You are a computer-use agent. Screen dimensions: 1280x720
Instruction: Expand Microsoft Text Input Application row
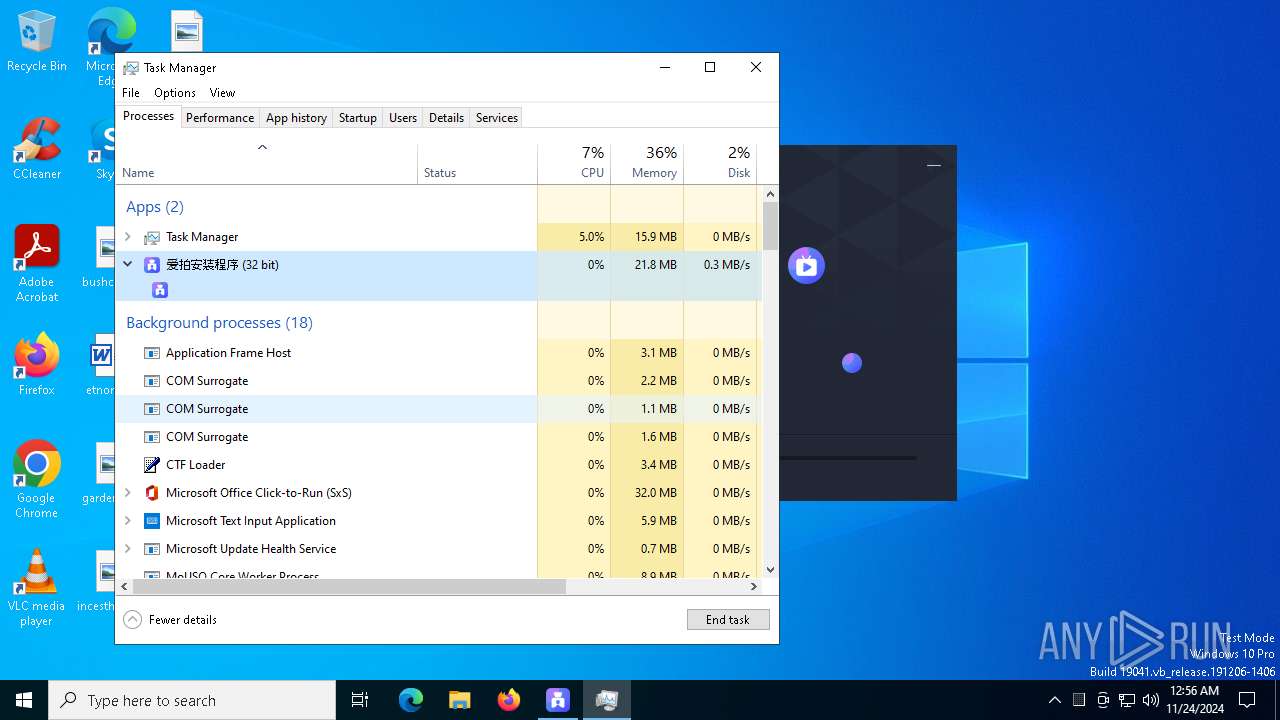127,521
